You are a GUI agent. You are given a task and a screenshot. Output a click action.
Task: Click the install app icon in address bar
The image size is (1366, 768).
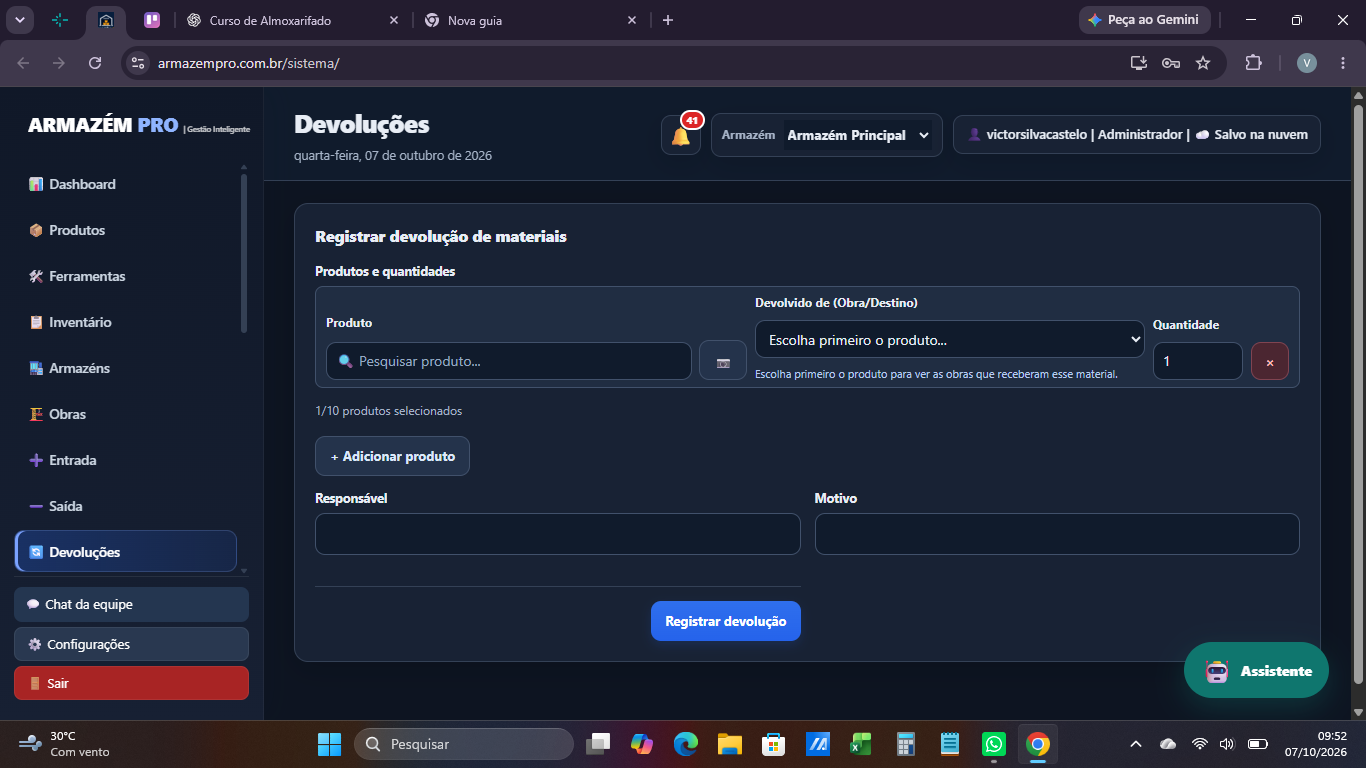coord(1138,63)
